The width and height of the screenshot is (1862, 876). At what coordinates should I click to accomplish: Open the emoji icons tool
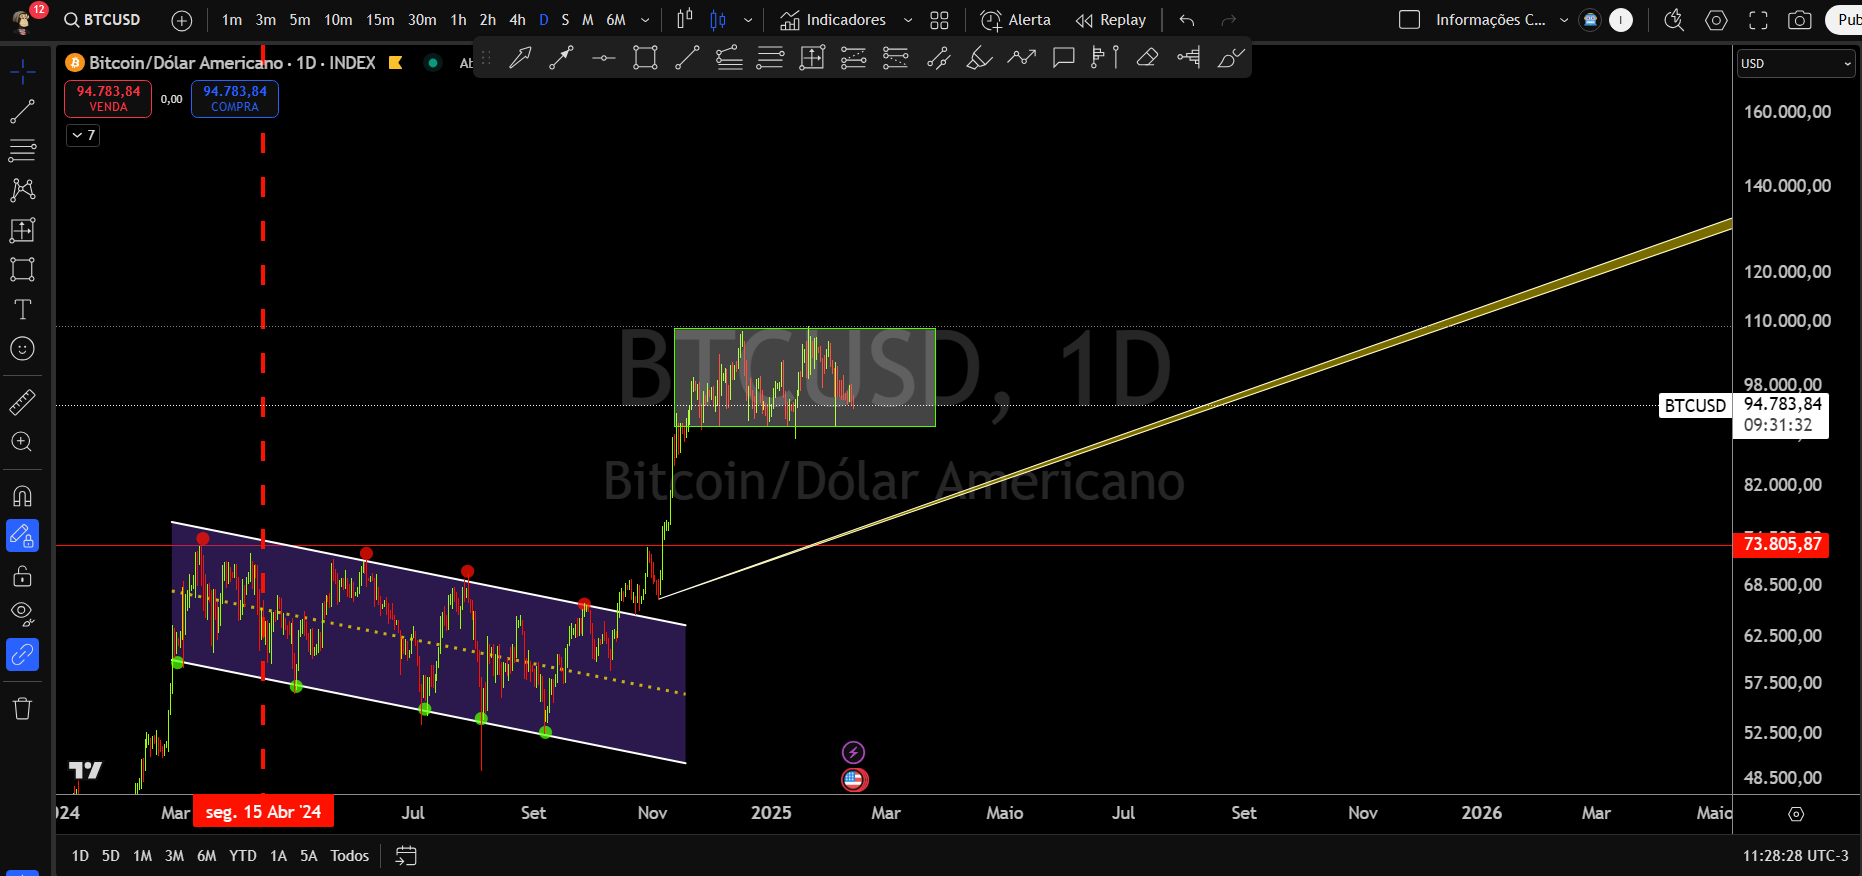coord(22,348)
